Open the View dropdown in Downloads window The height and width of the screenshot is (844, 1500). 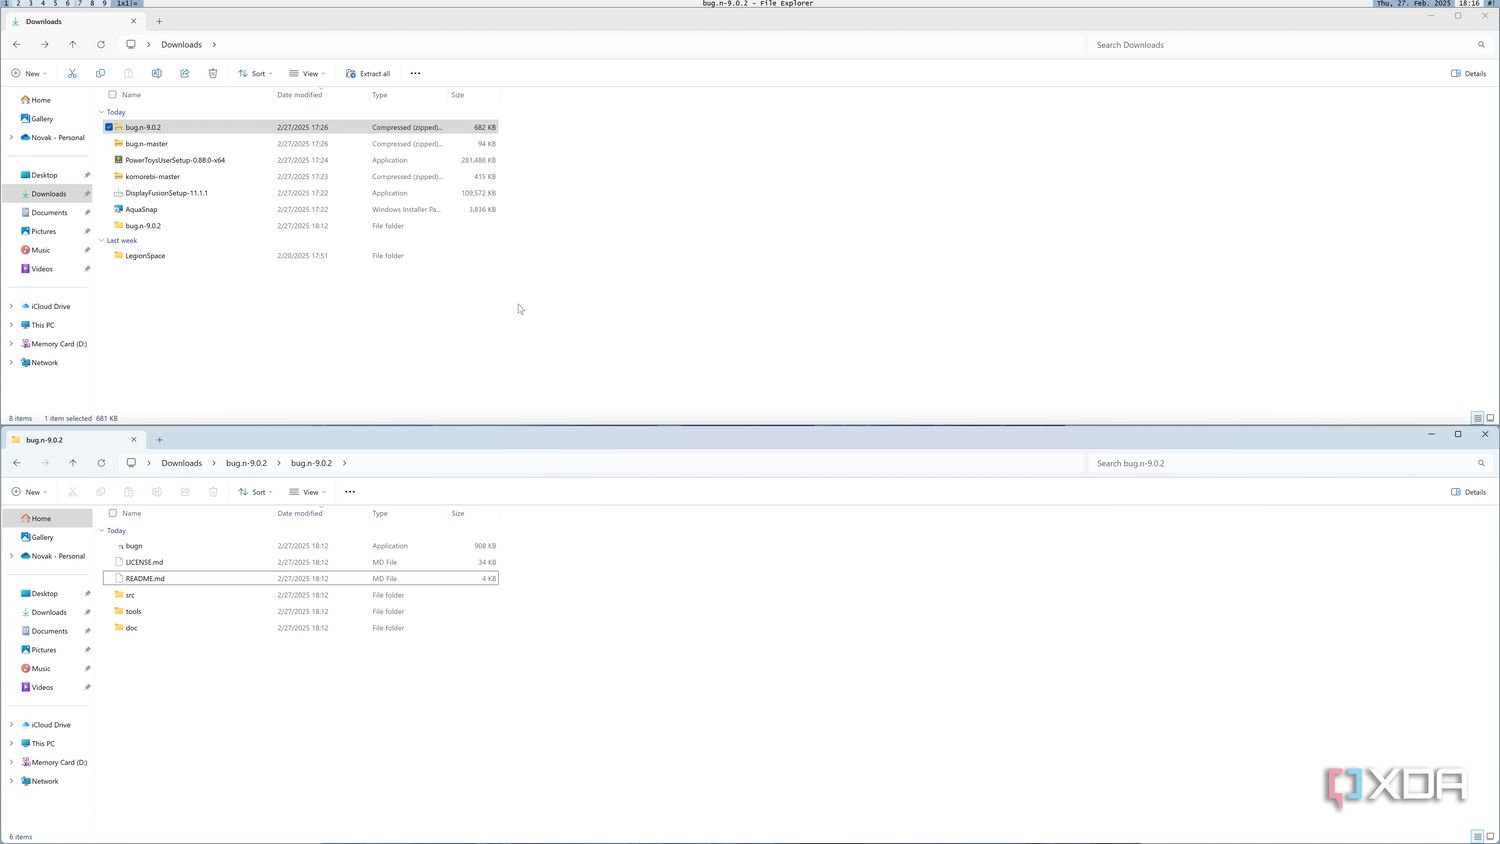[x=307, y=73]
